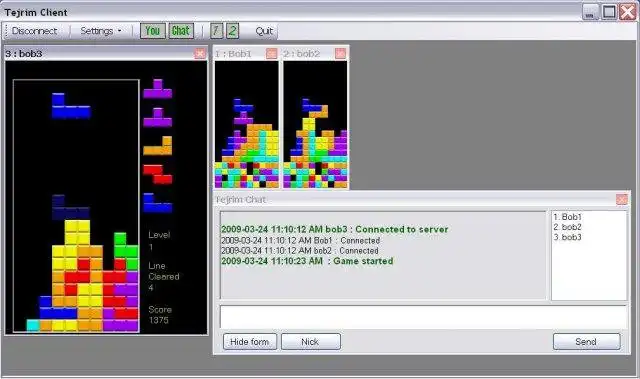
Task: Click the red Z next piece
Action: [158, 174]
